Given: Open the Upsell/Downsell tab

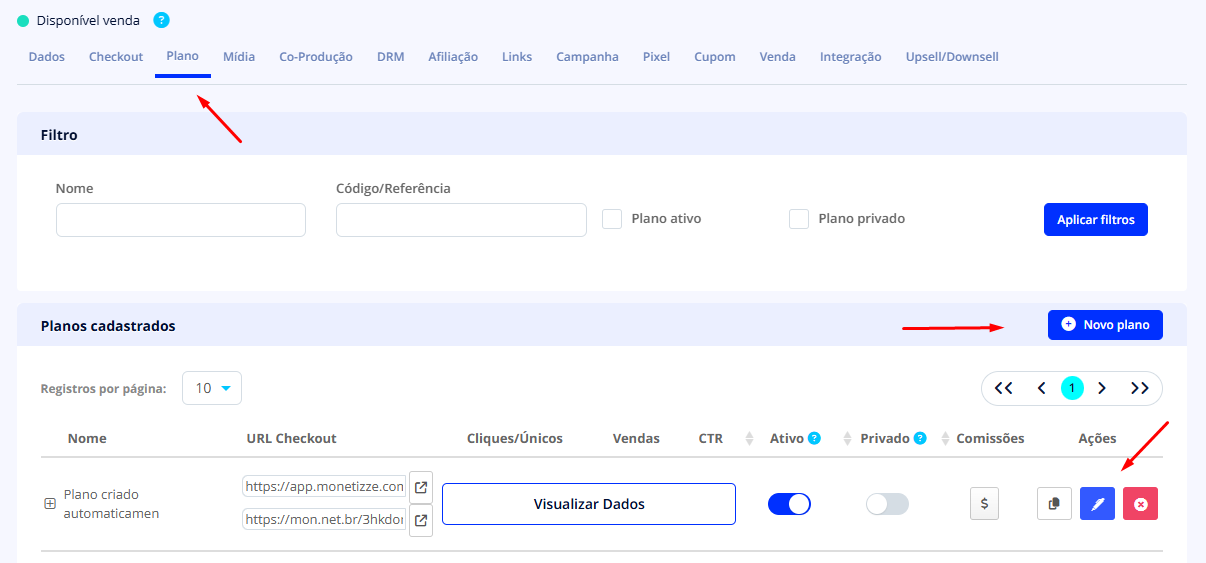Looking at the screenshot, I should [x=952, y=57].
